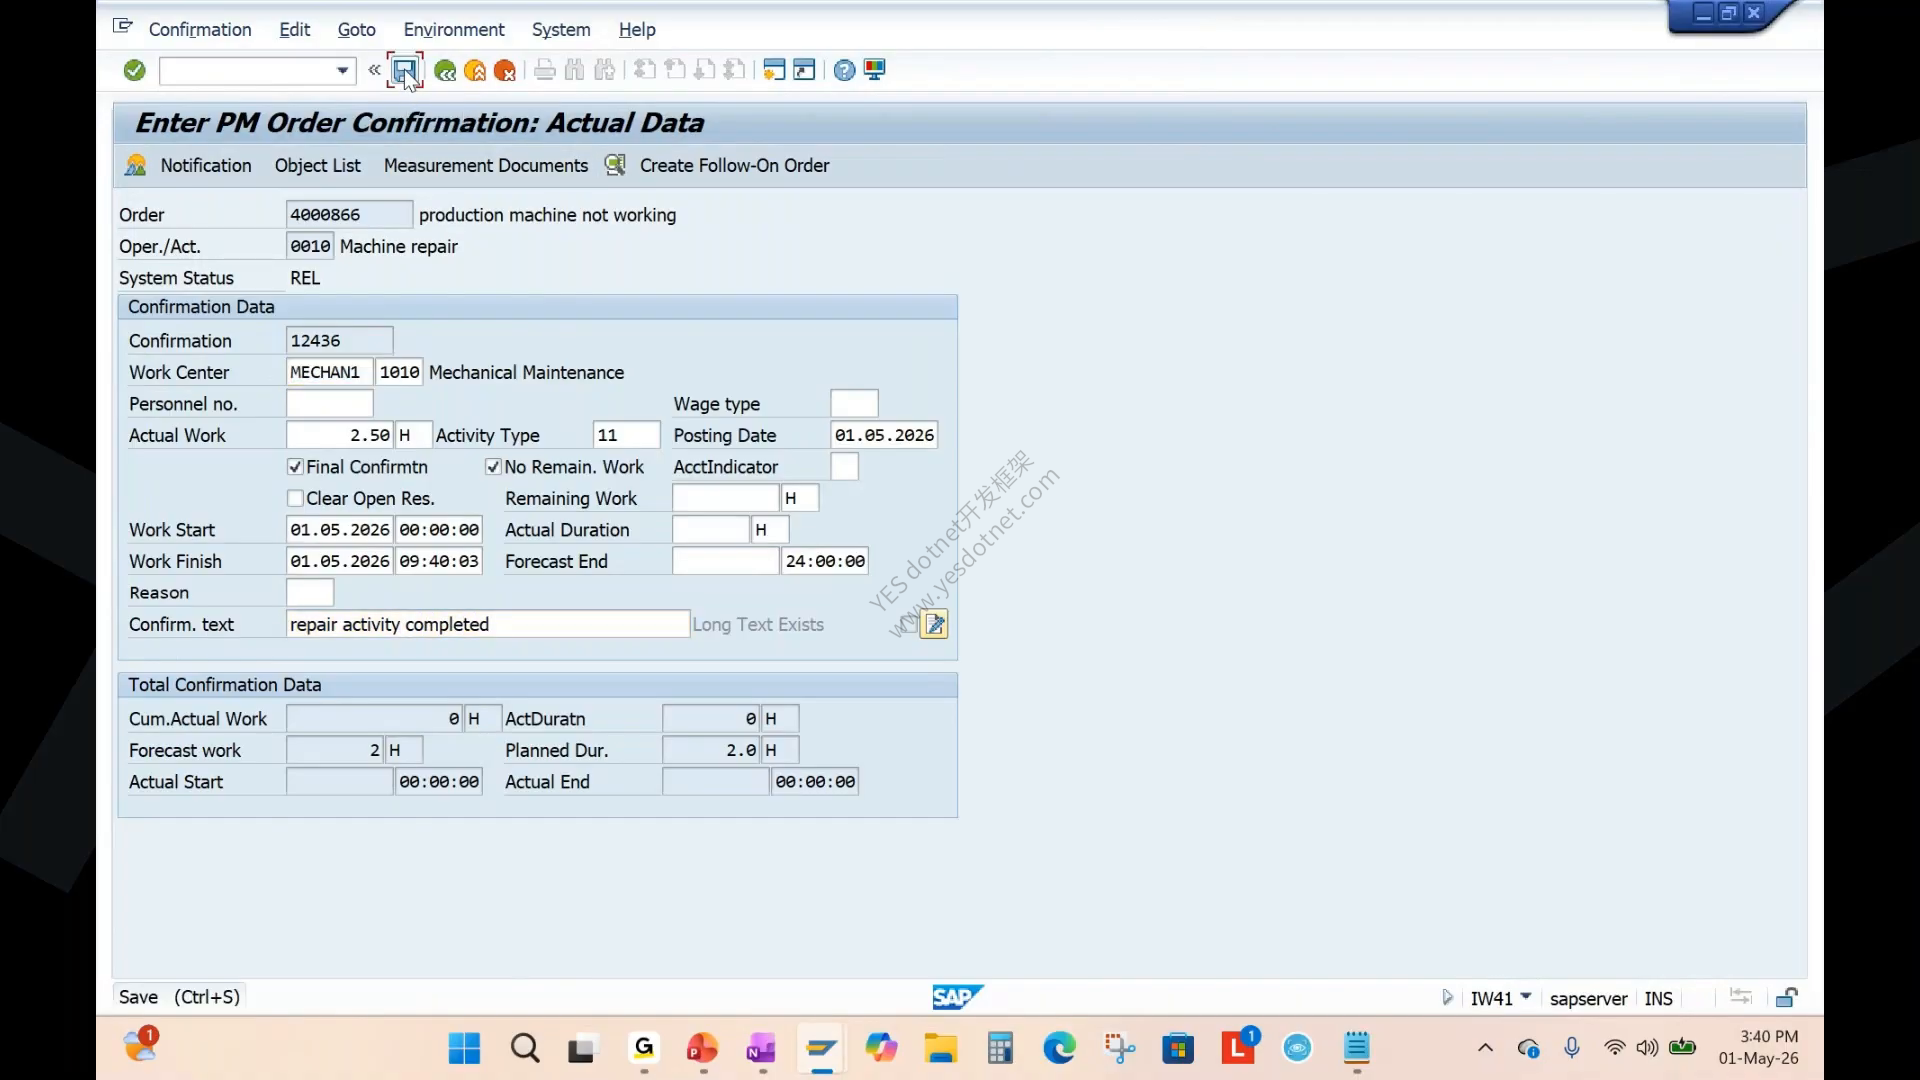Enable the Clear Open Res. checkbox
Image resolution: width=1920 pixels, height=1080 pixels.
(x=295, y=498)
